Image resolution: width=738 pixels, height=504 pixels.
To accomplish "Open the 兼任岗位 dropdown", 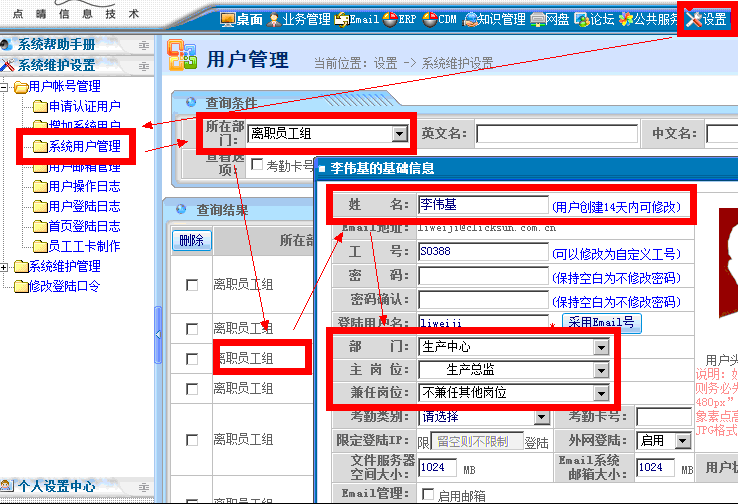I will 601,393.
